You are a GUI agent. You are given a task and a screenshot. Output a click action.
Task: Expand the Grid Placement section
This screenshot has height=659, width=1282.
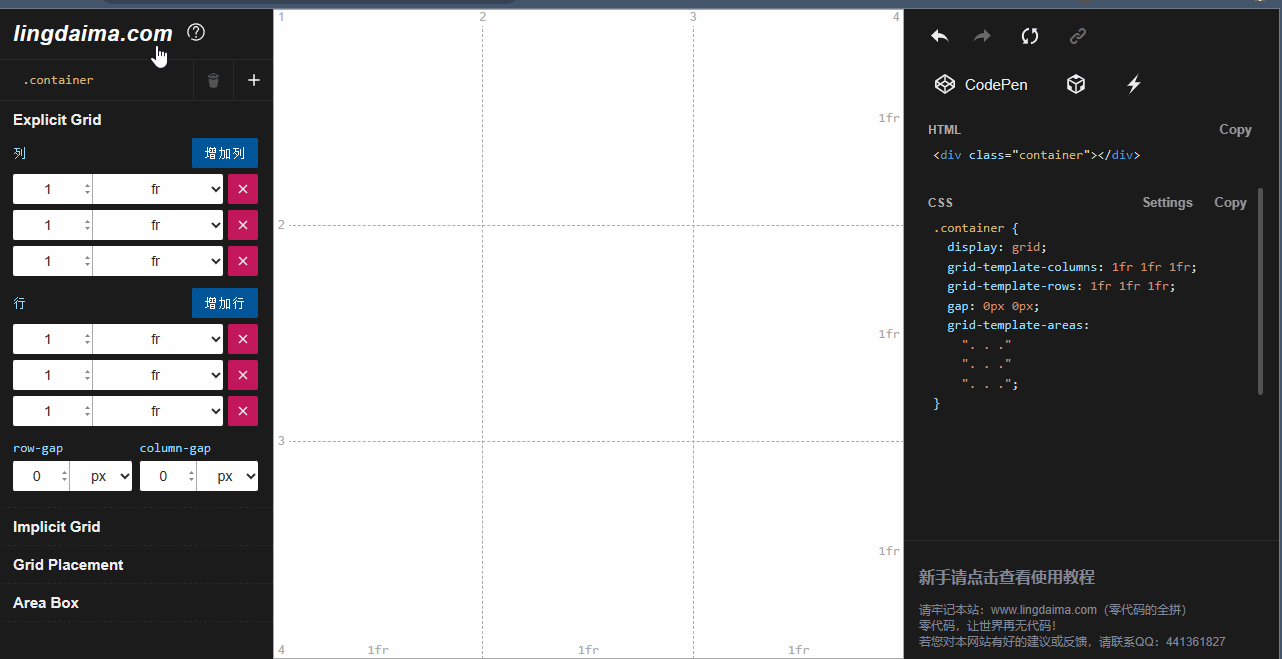pyautogui.click(x=136, y=565)
